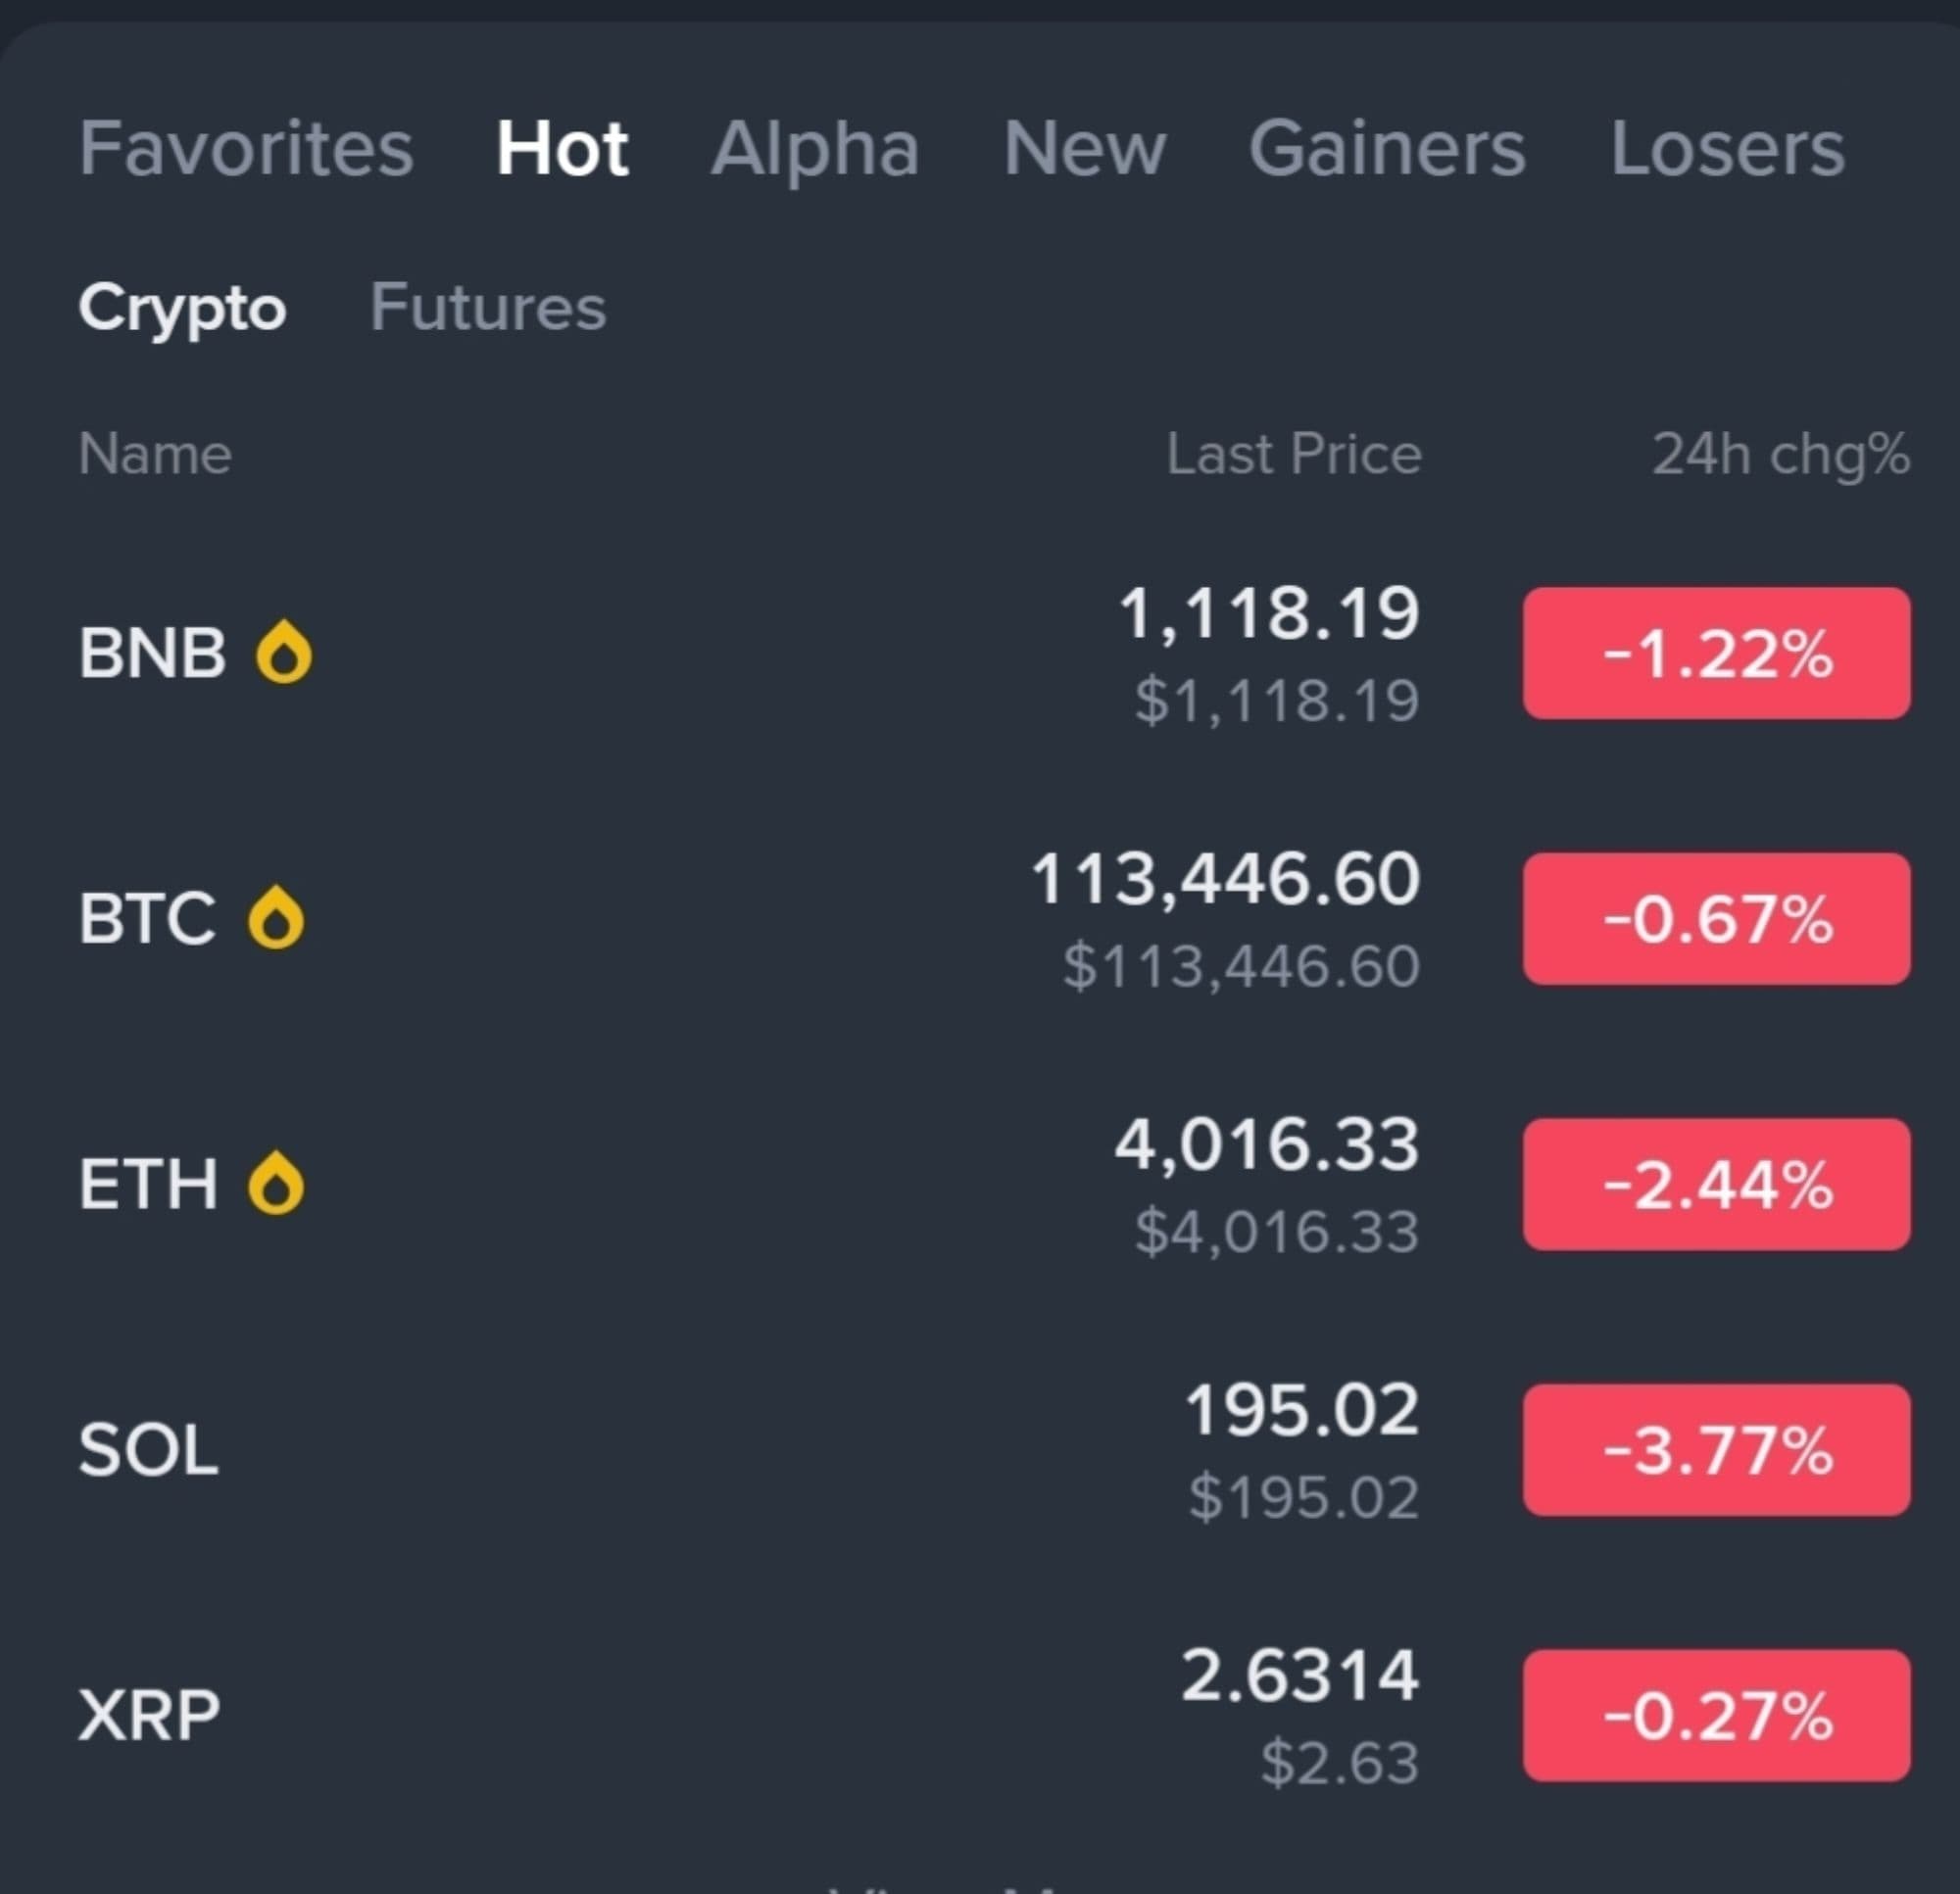This screenshot has height=1894, width=1960.
Task: Click the hot flame icon next to BTC
Action: click(x=276, y=917)
